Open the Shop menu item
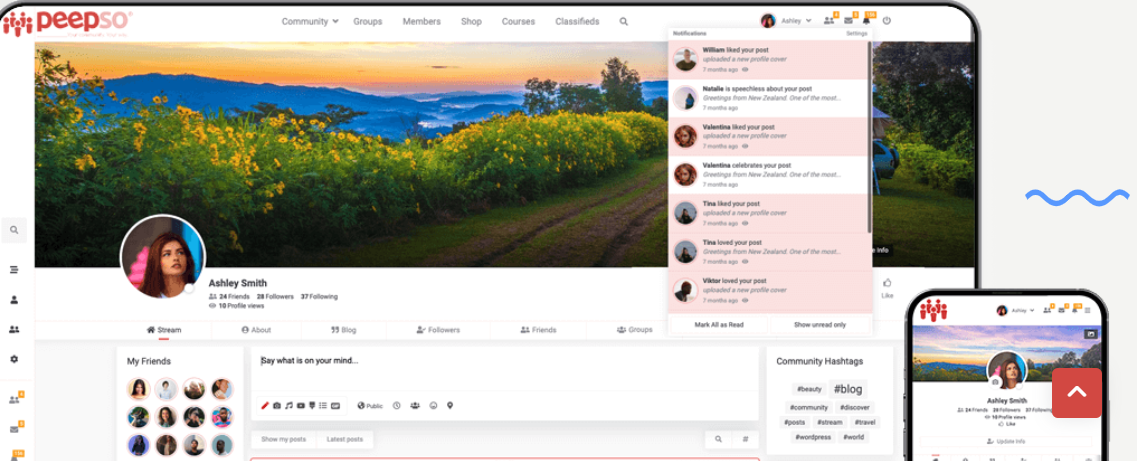This screenshot has height=461, width=1137. (471, 22)
